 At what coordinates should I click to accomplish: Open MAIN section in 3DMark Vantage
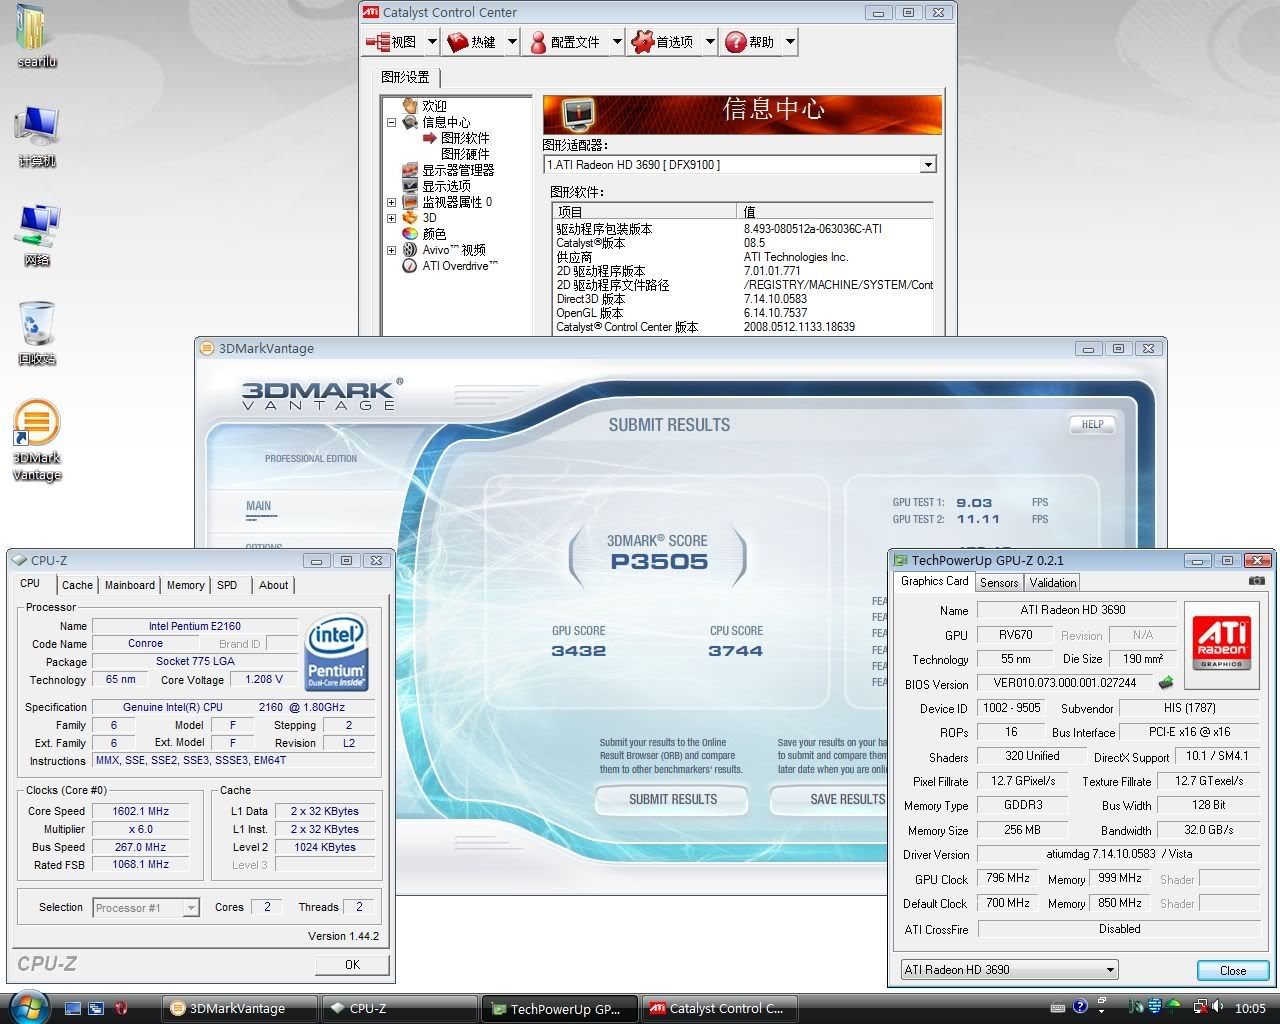click(258, 506)
